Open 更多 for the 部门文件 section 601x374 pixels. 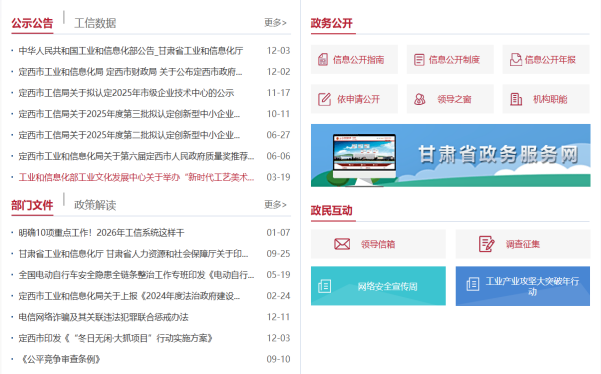[275, 205]
